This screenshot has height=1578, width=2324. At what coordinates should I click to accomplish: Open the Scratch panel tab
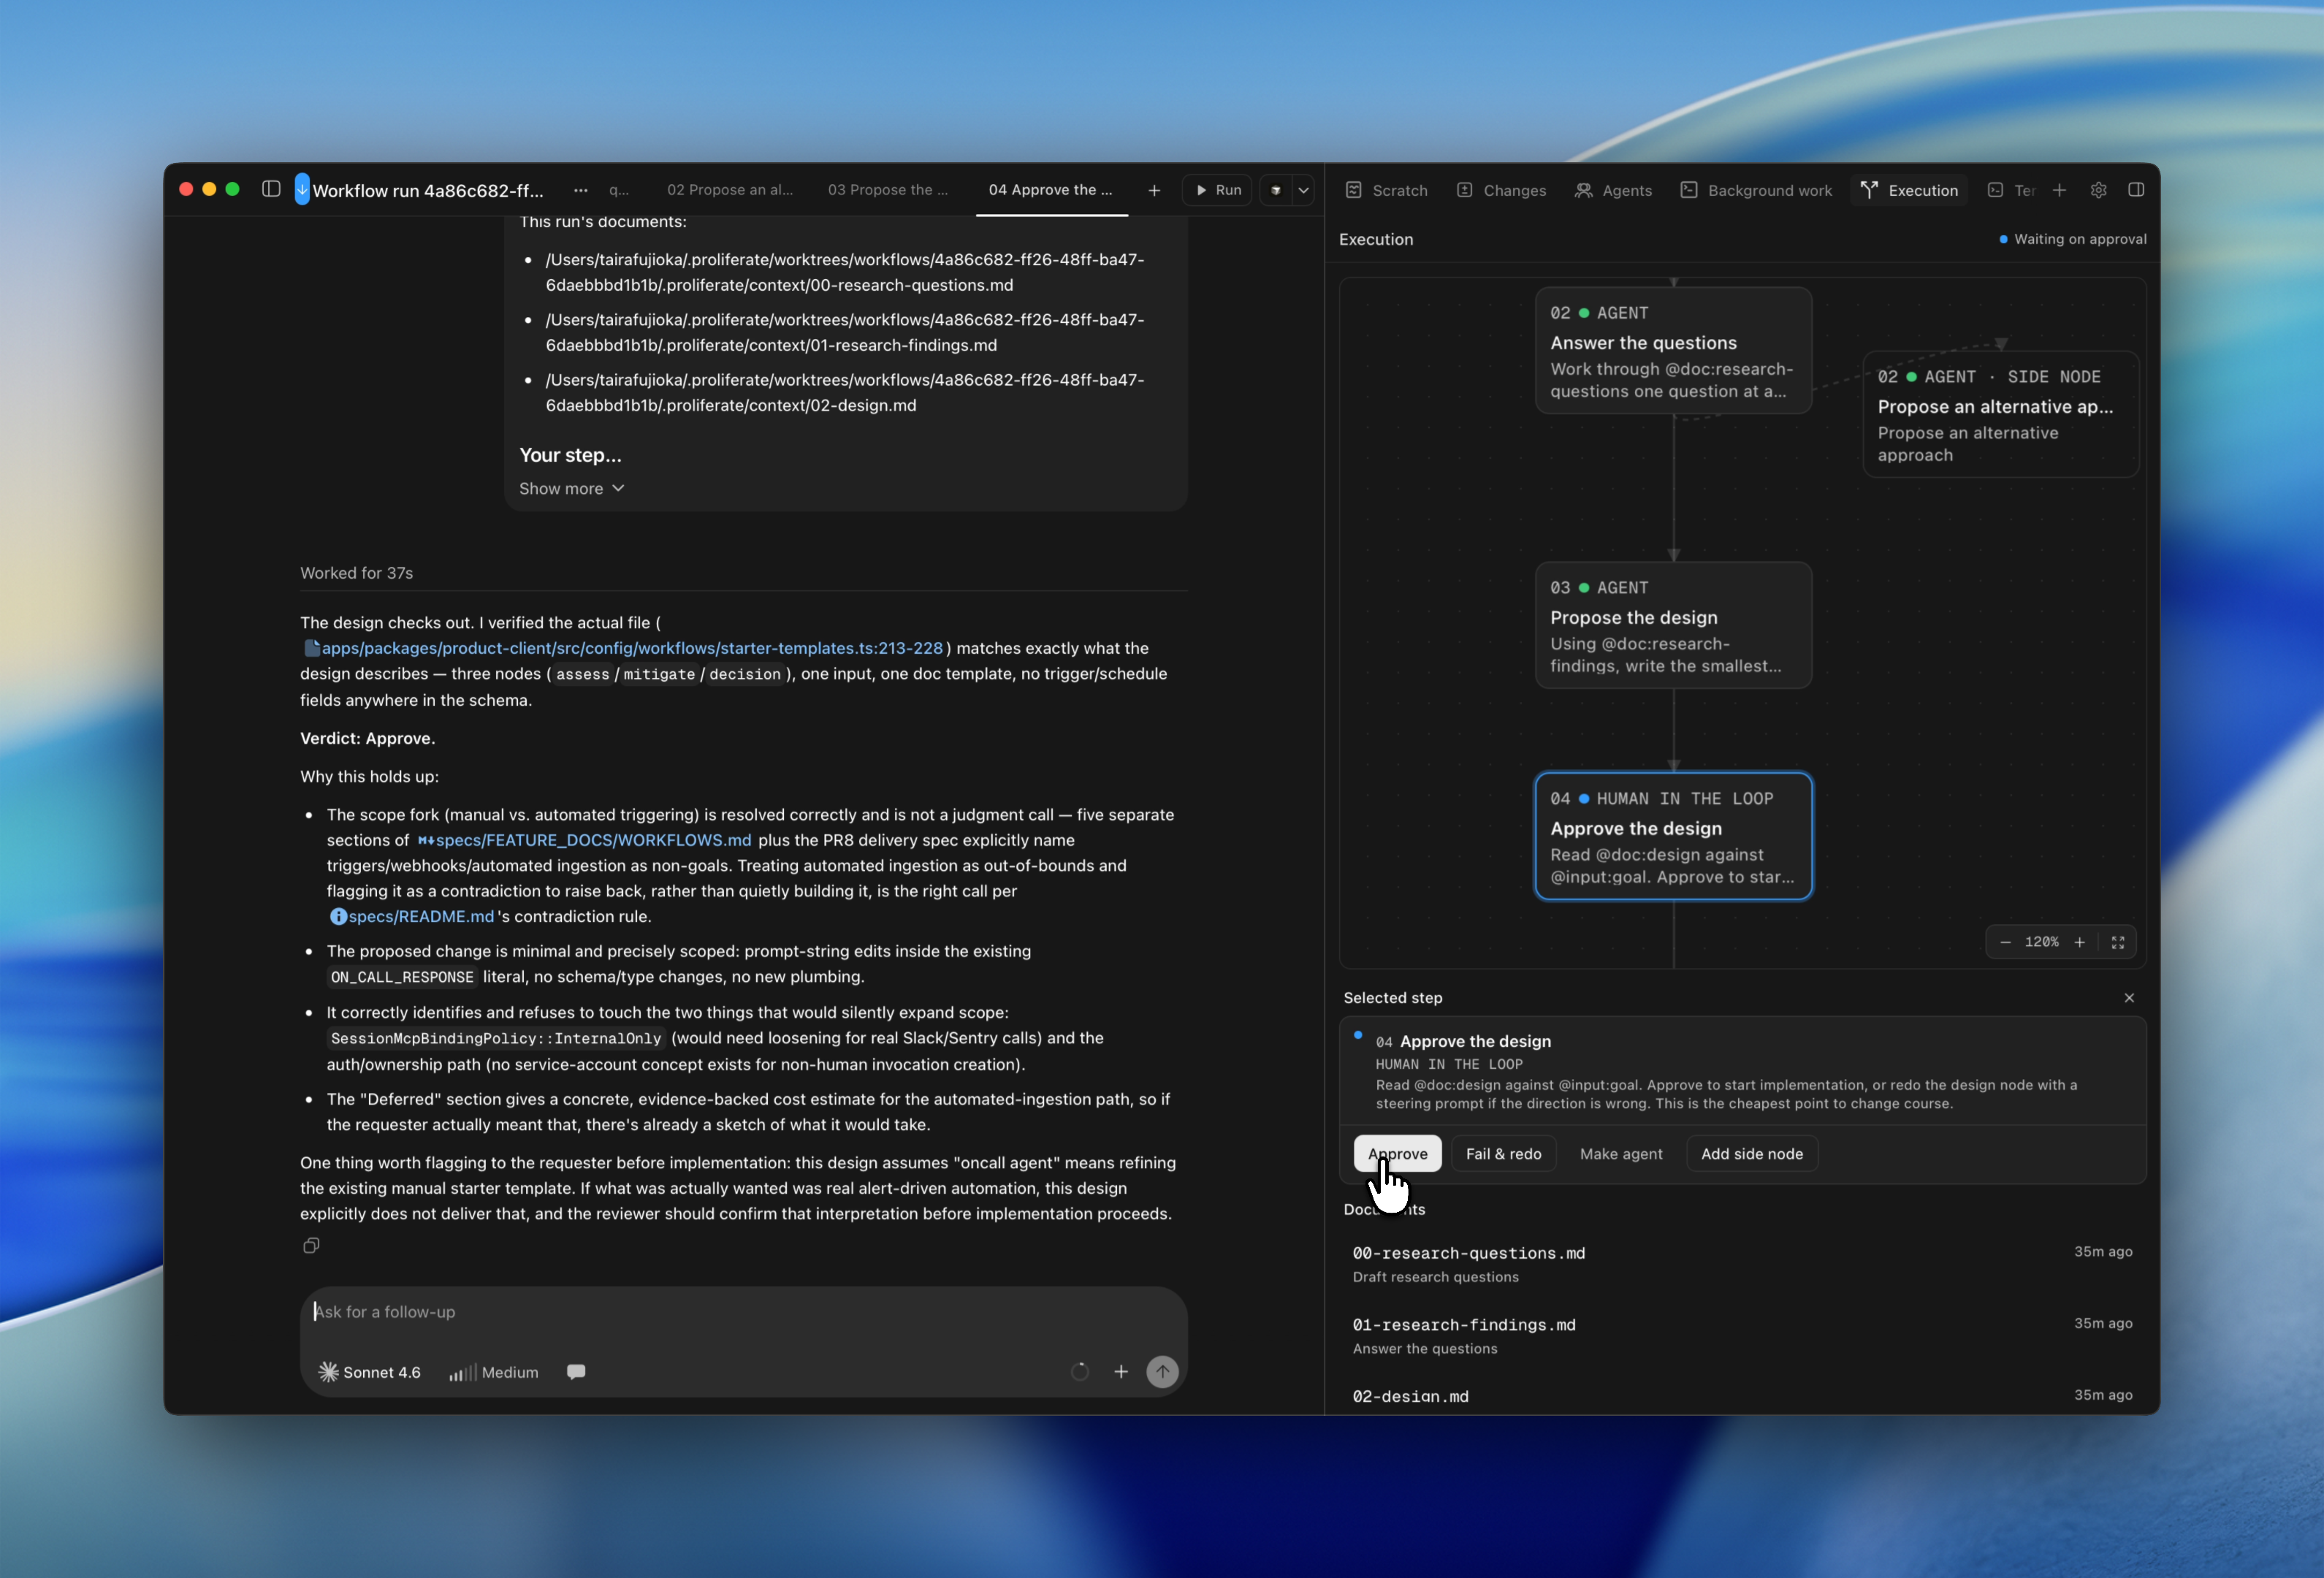click(x=1386, y=190)
